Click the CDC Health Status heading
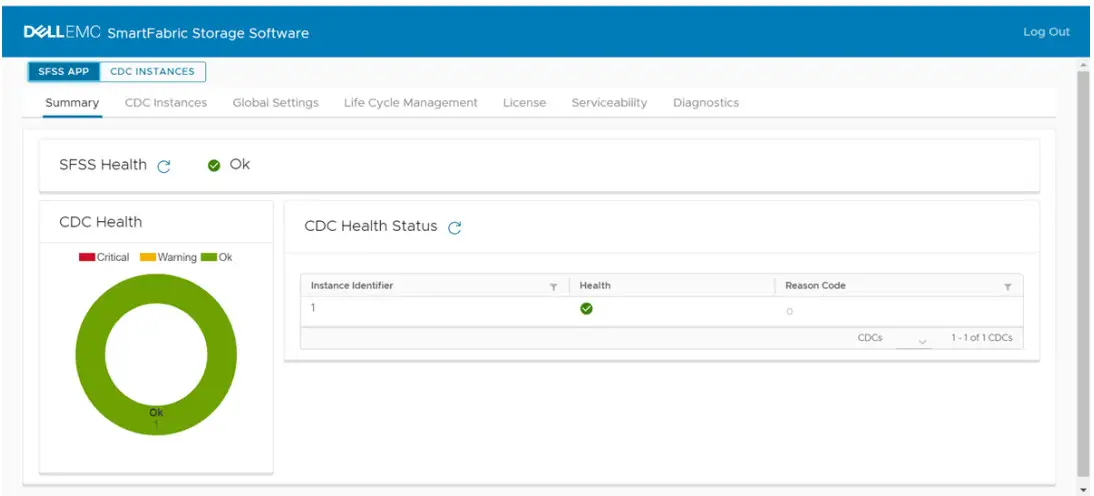The height and width of the screenshot is (496, 1094). (x=371, y=227)
